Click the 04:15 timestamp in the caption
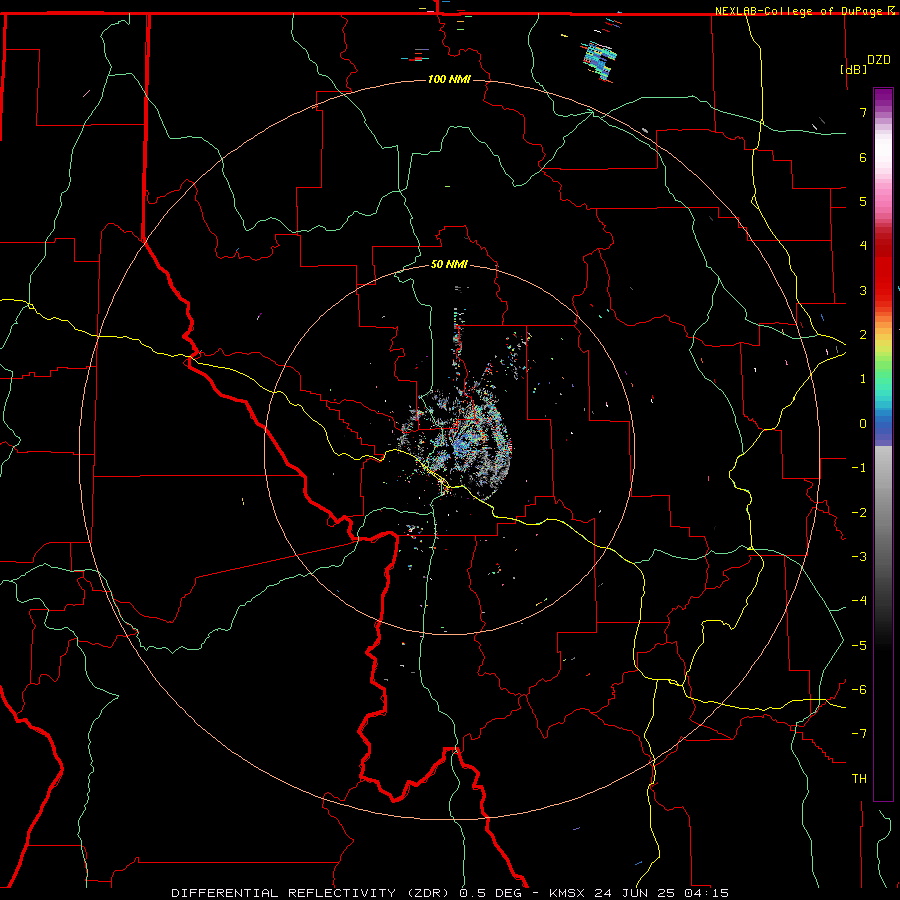 click(x=705, y=893)
